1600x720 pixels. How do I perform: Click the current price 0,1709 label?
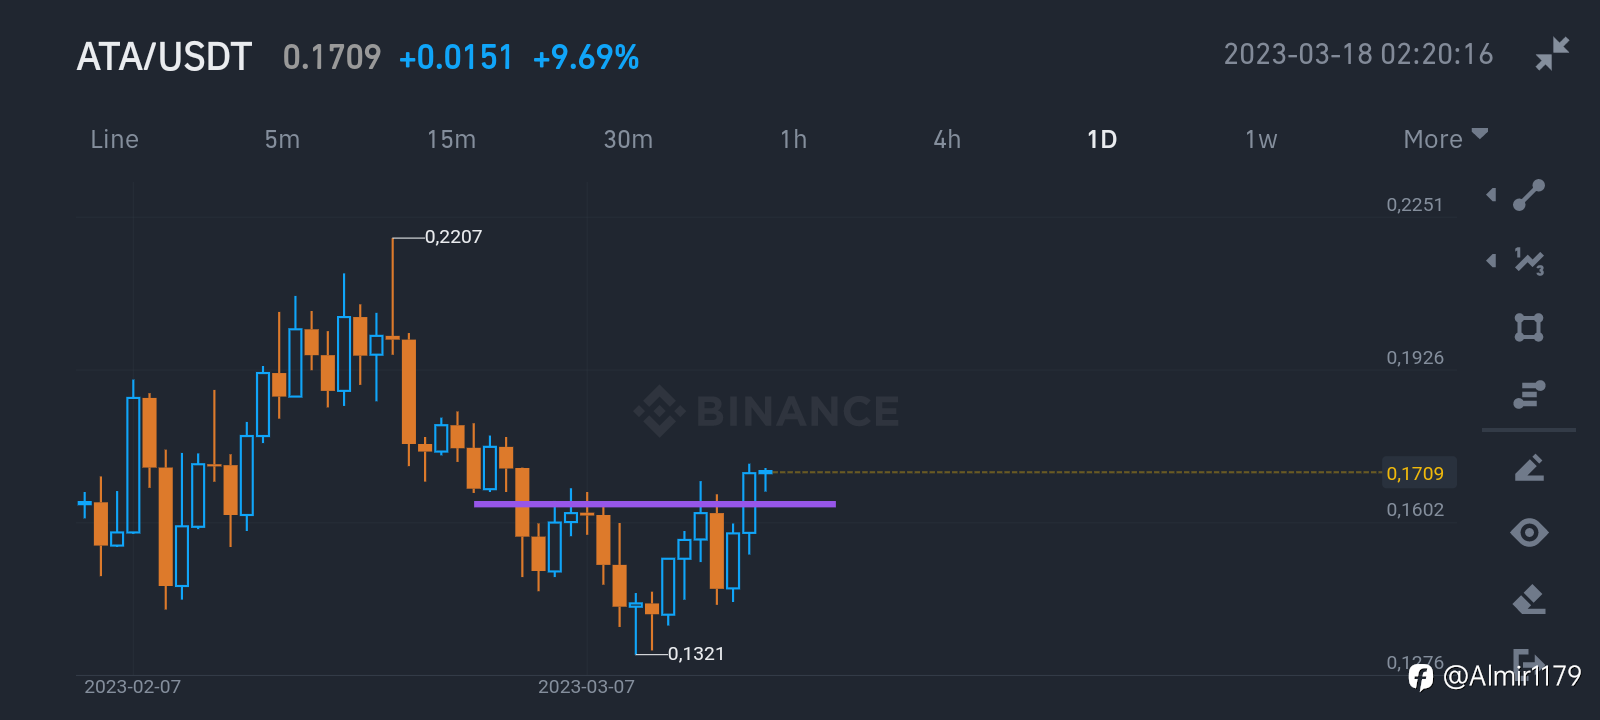point(1416,473)
